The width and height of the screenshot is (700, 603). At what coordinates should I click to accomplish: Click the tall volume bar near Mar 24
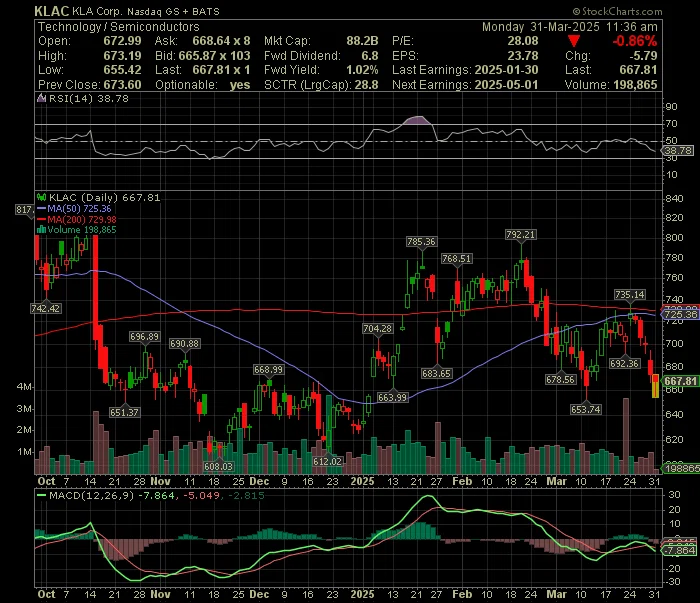(x=625, y=436)
